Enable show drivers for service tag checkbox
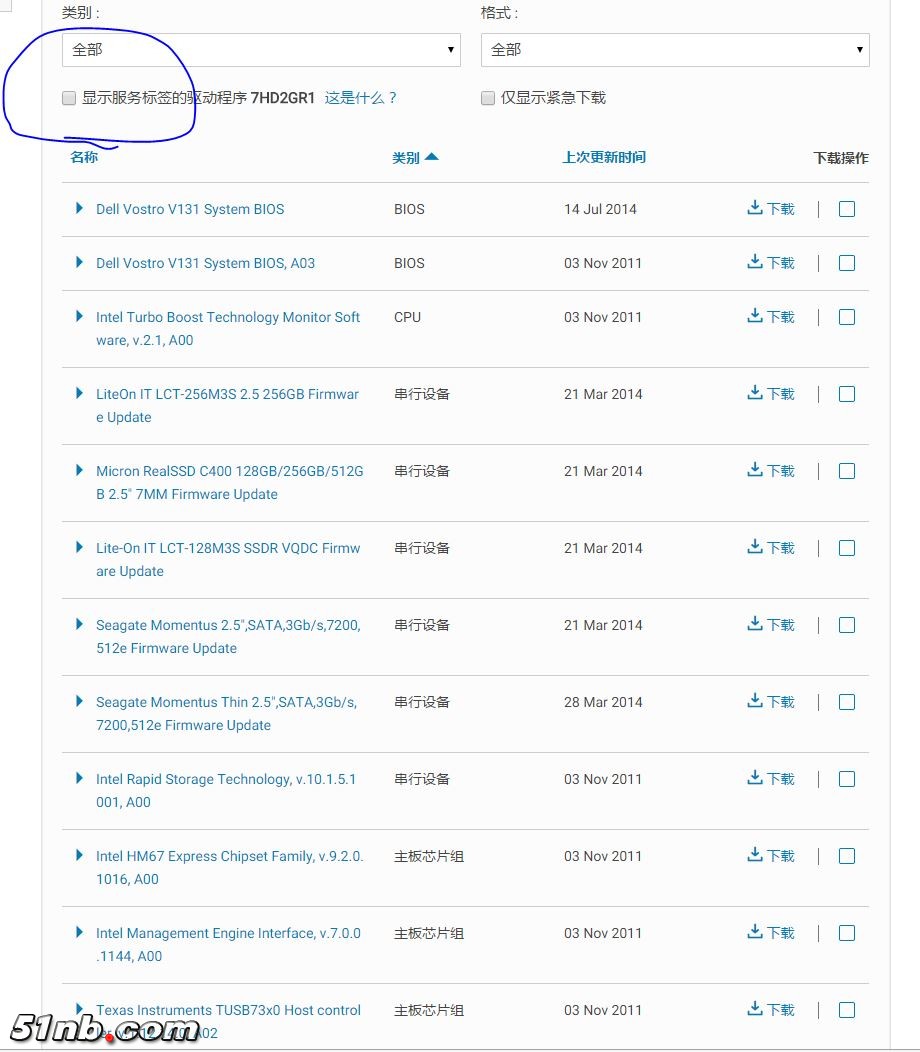920x1052 pixels. pos(69,98)
